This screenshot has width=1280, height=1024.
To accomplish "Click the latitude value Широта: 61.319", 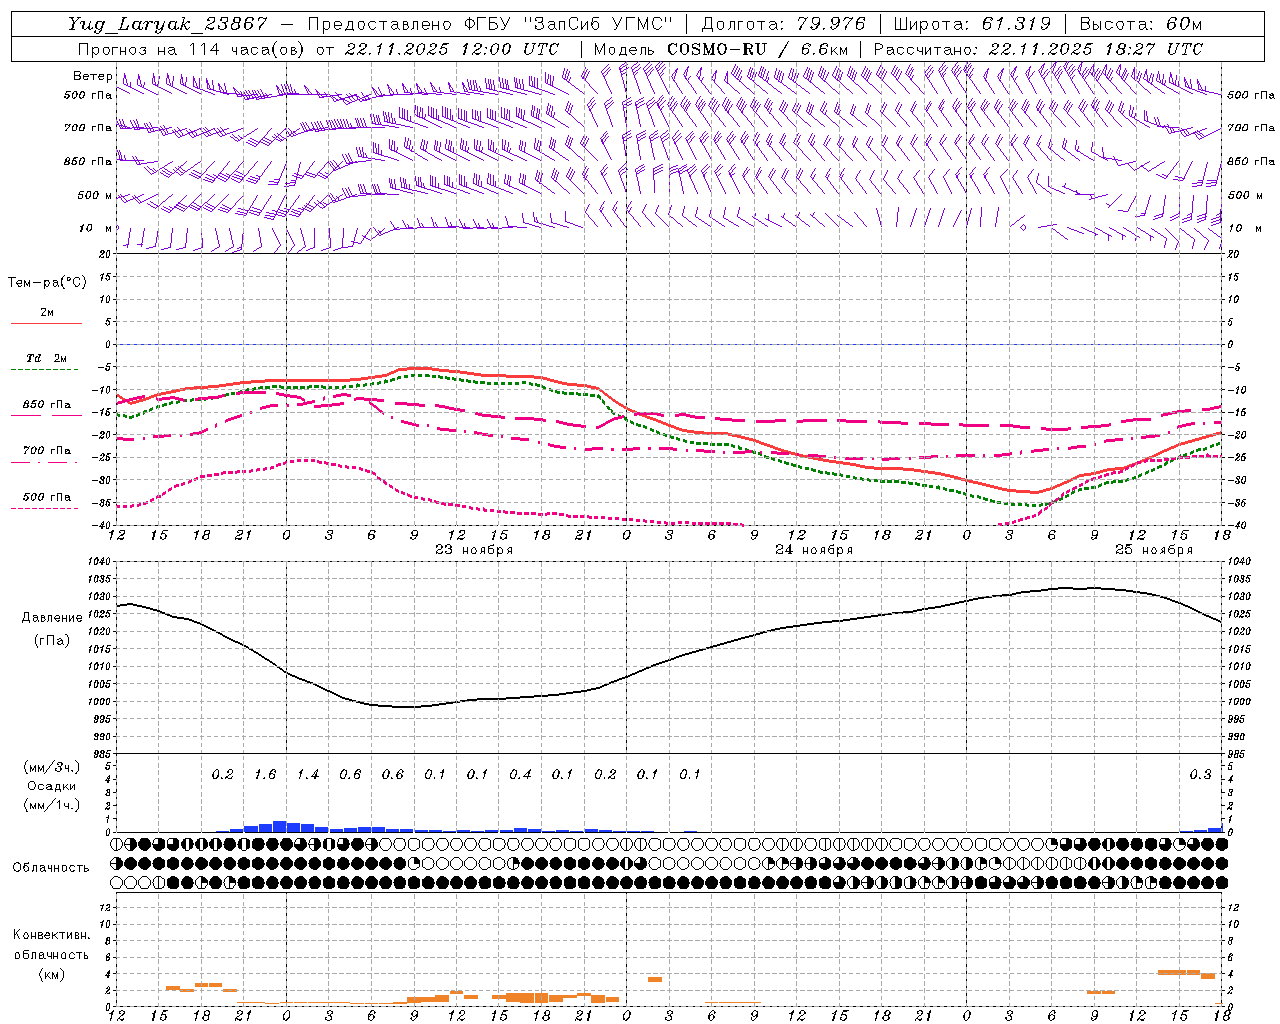I will click(x=971, y=24).
